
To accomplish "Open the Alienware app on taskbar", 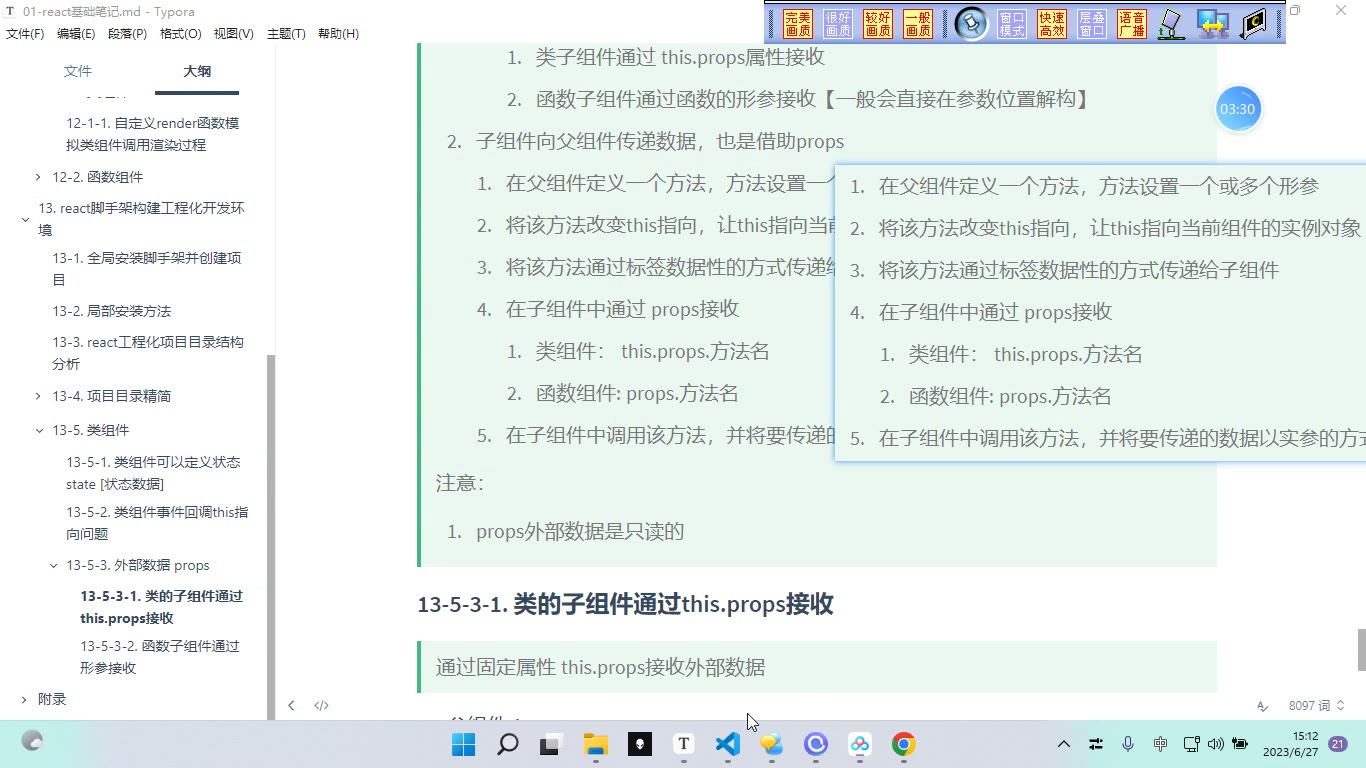I will (x=640, y=744).
